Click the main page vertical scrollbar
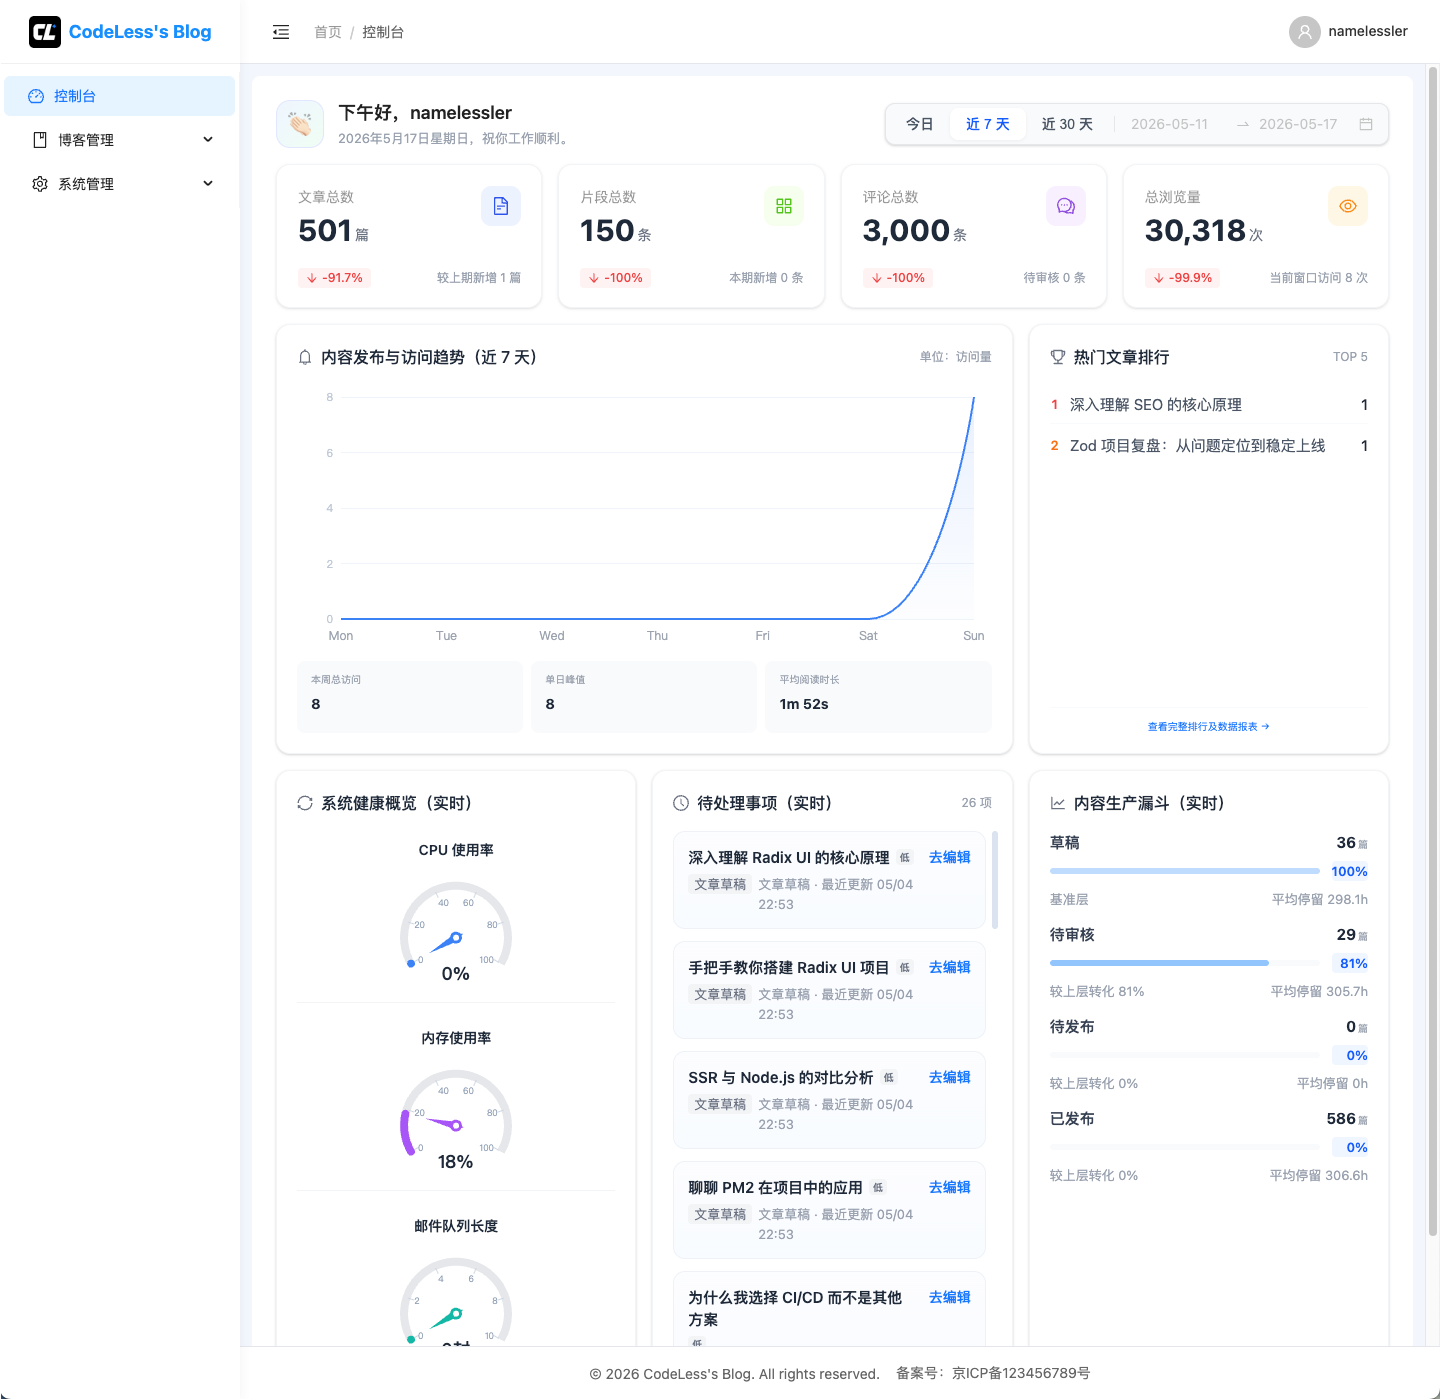Viewport: 1440px width, 1399px height. point(1433,650)
